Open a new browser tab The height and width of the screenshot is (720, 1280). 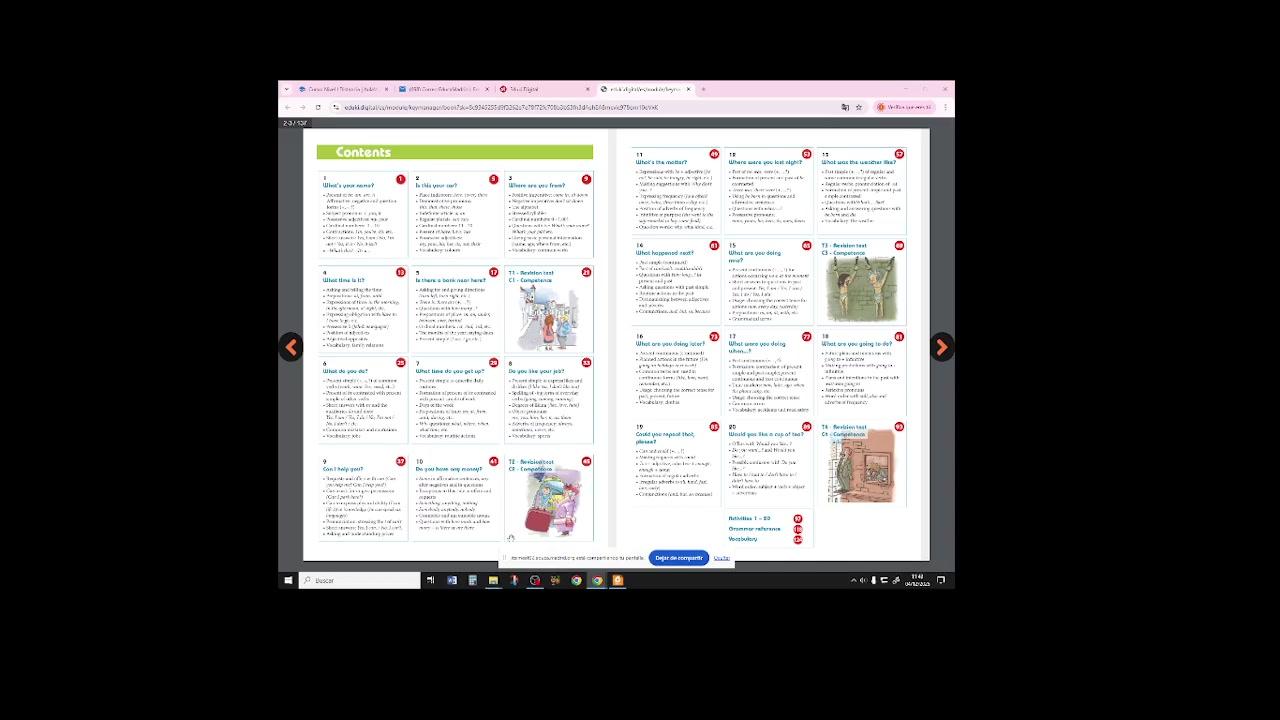[x=703, y=89]
